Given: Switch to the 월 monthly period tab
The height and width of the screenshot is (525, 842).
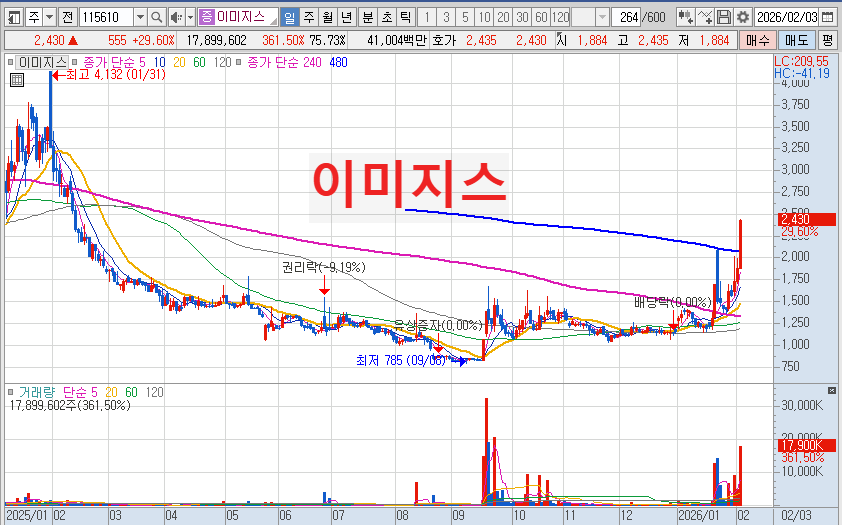Looking at the screenshot, I should pyautogui.click(x=328, y=18).
